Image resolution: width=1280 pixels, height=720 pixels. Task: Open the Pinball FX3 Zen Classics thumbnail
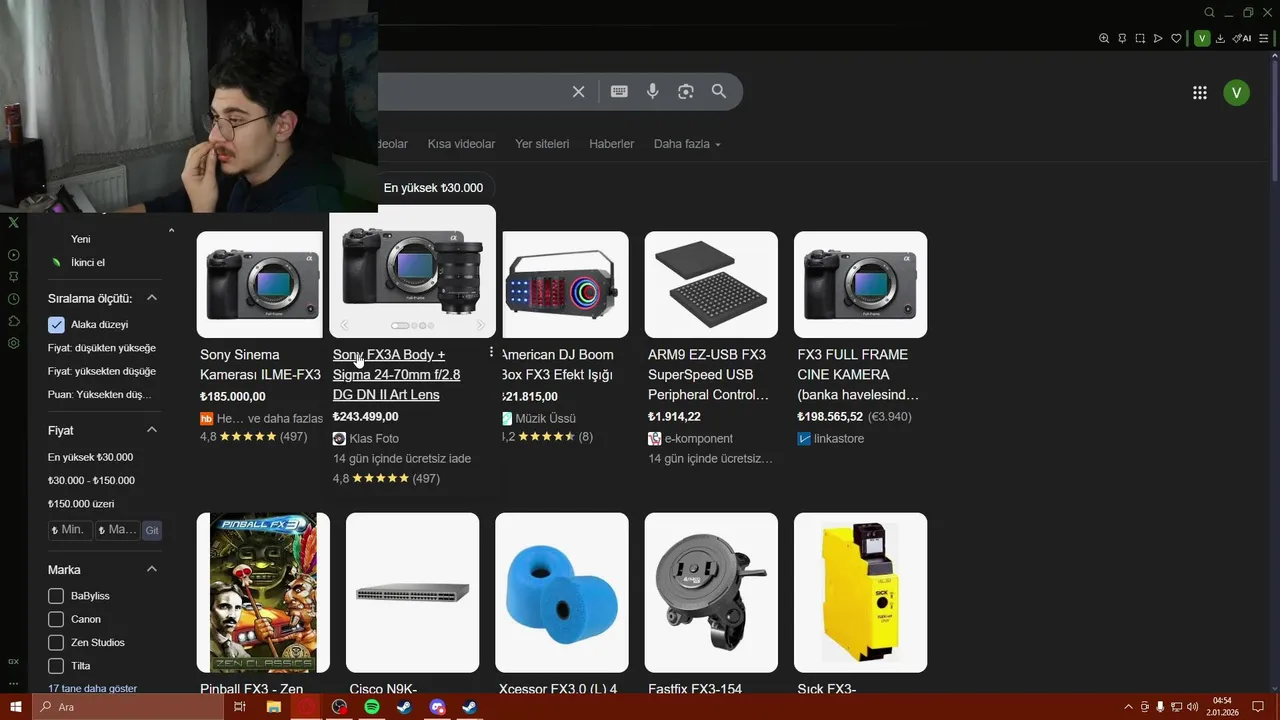263,592
